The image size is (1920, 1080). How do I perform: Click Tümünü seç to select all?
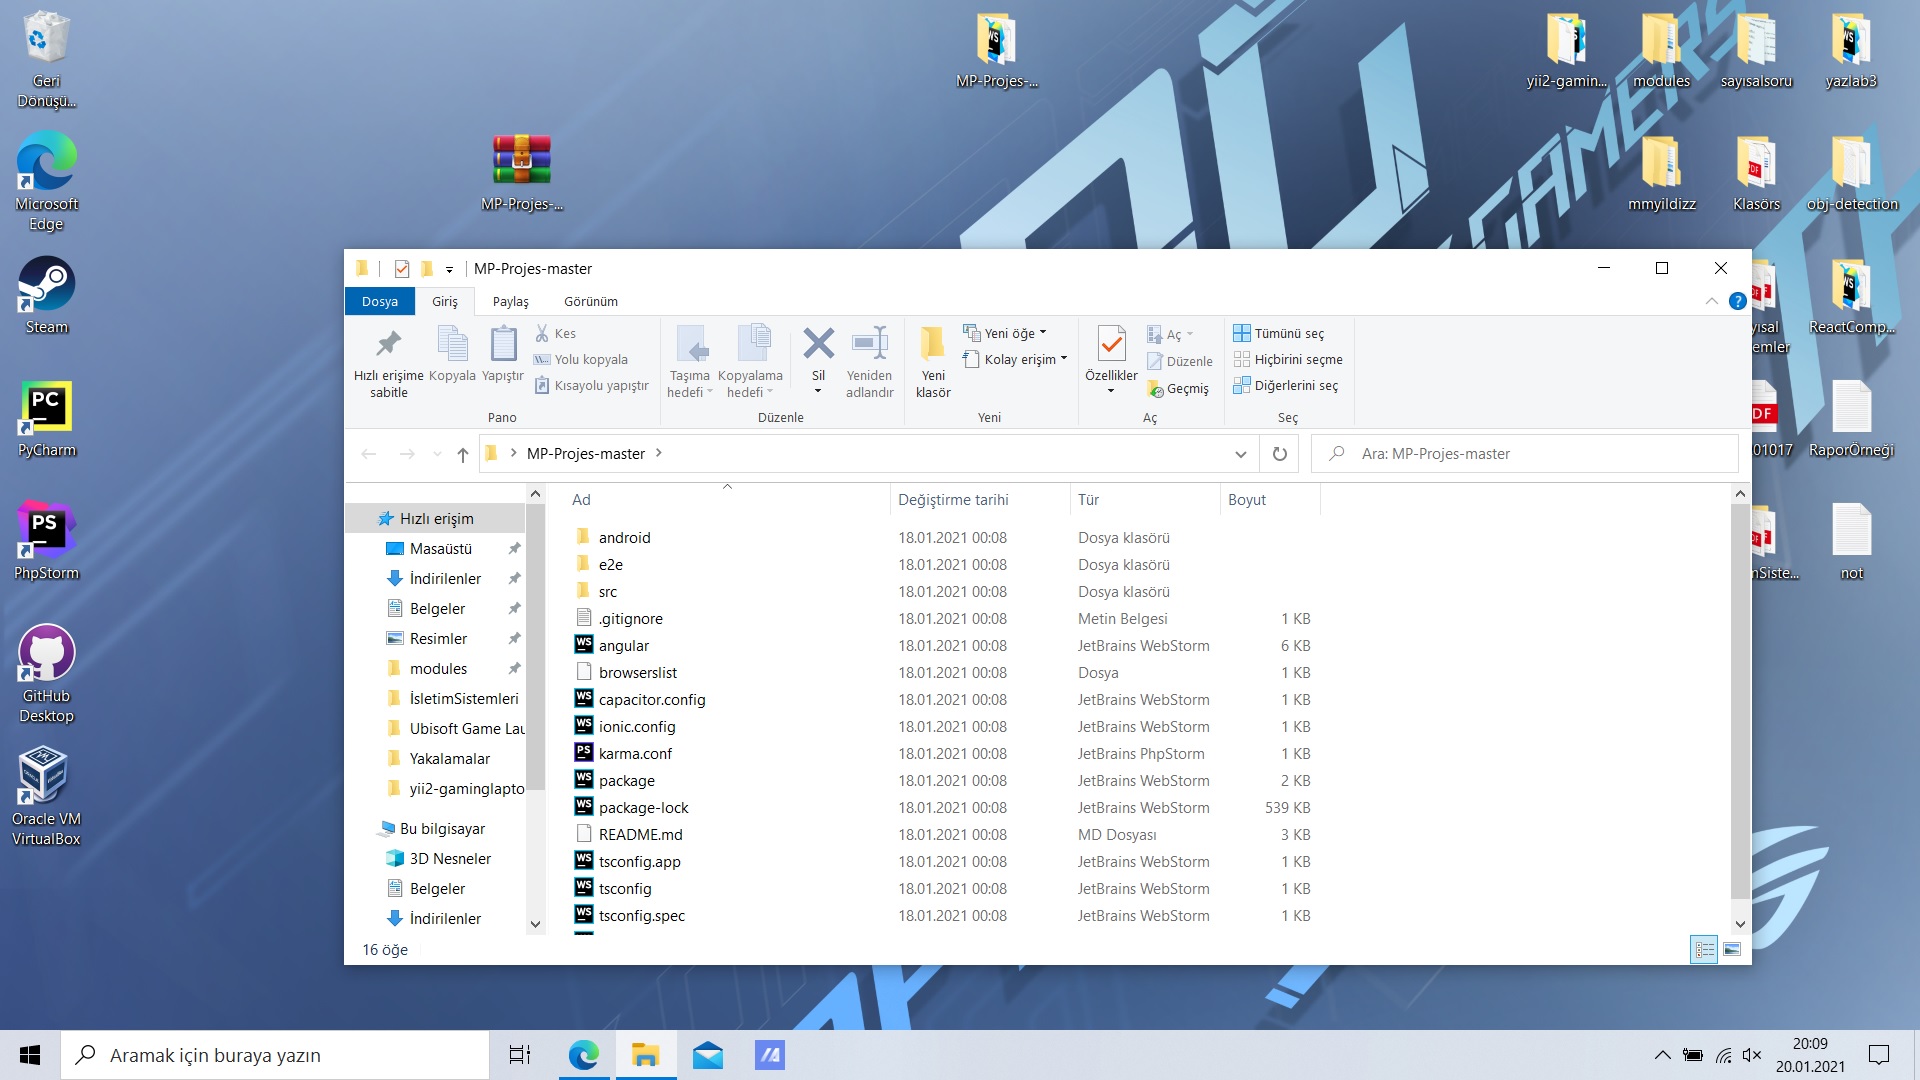point(1279,333)
